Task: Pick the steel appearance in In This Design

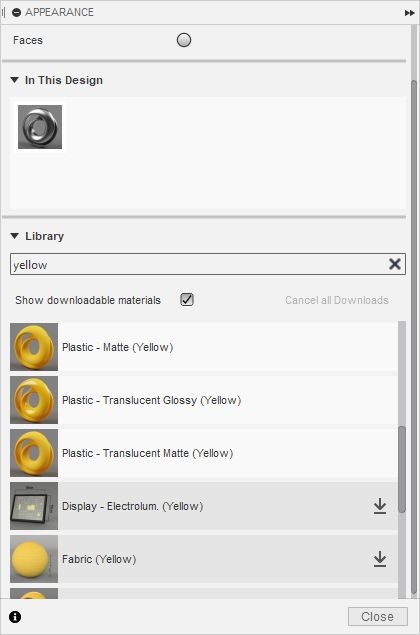Action: pyautogui.click(x=40, y=127)
